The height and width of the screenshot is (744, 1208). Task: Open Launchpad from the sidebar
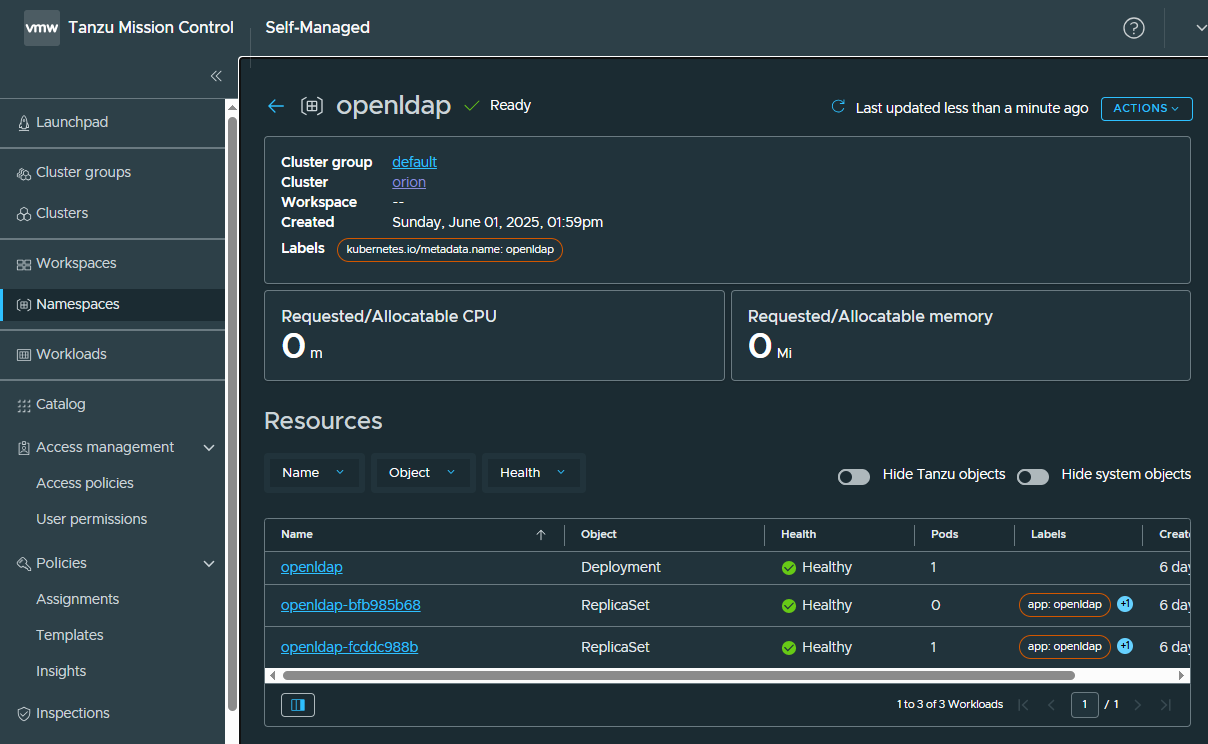(72, 122)
